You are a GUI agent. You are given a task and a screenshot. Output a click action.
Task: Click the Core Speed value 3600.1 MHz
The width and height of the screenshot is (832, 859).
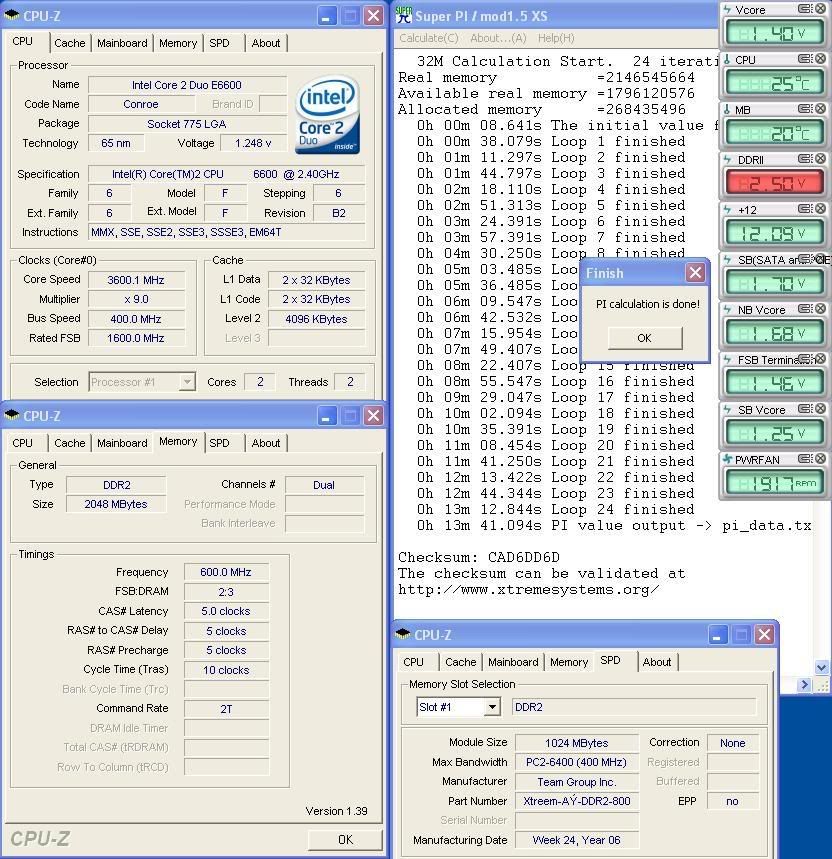(136, 280)
